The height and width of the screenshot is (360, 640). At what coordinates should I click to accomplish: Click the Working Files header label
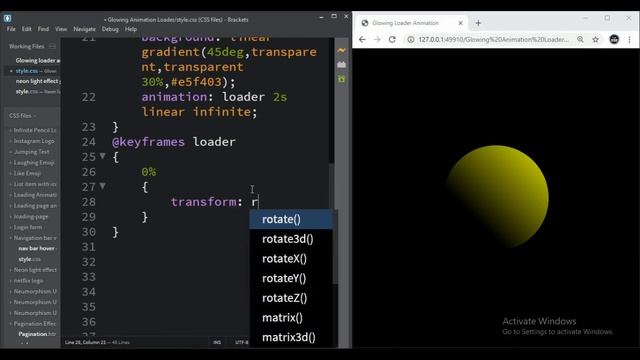pyautogui.click(x=27, y=46)
